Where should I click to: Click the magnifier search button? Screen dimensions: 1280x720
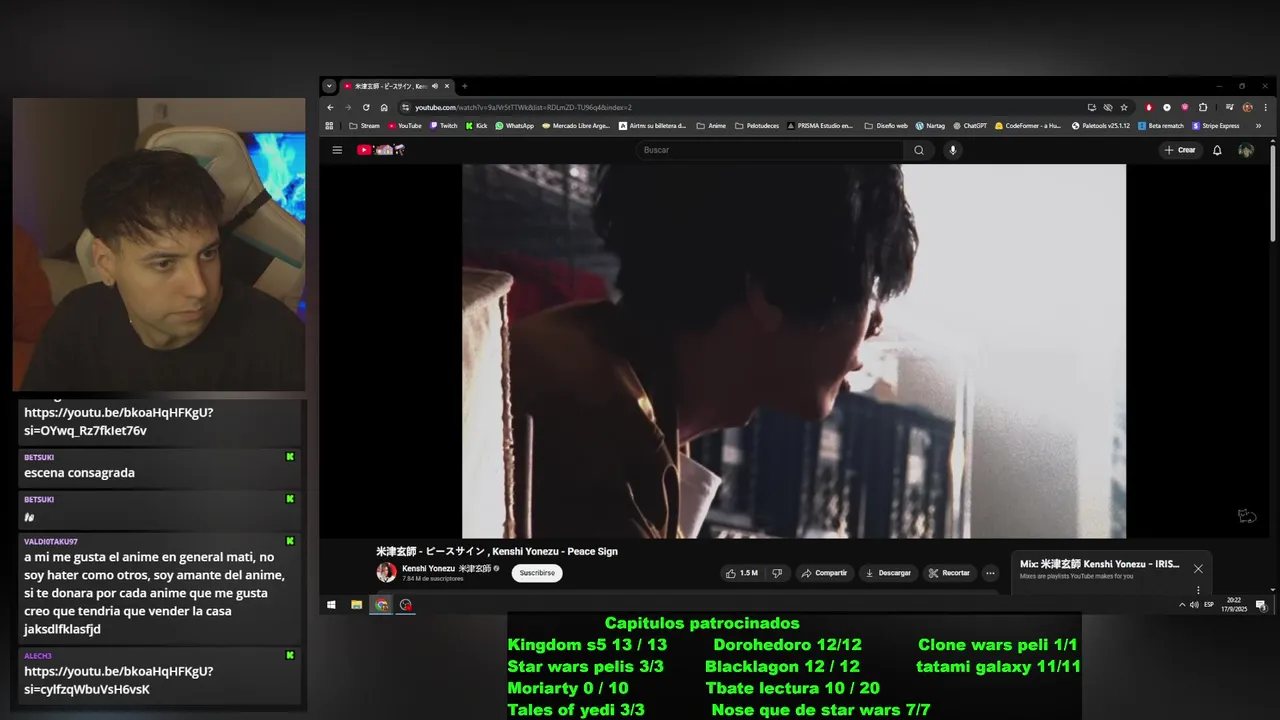point(919,150)
